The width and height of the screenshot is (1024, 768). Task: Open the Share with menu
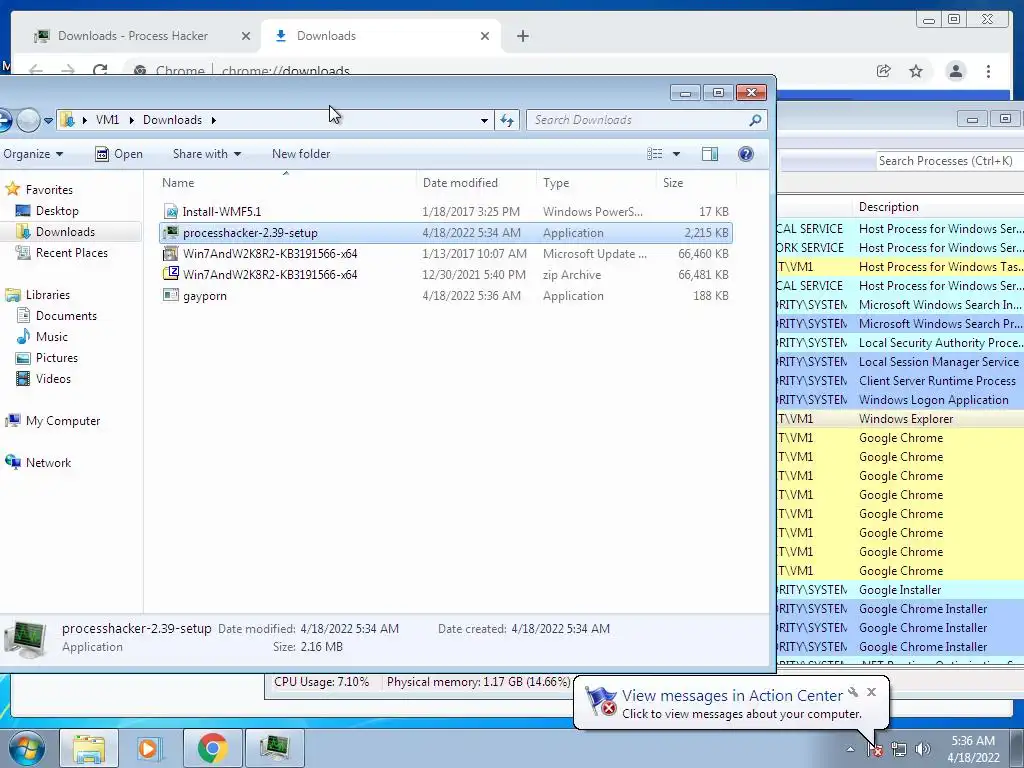click(x=206, y=154)
